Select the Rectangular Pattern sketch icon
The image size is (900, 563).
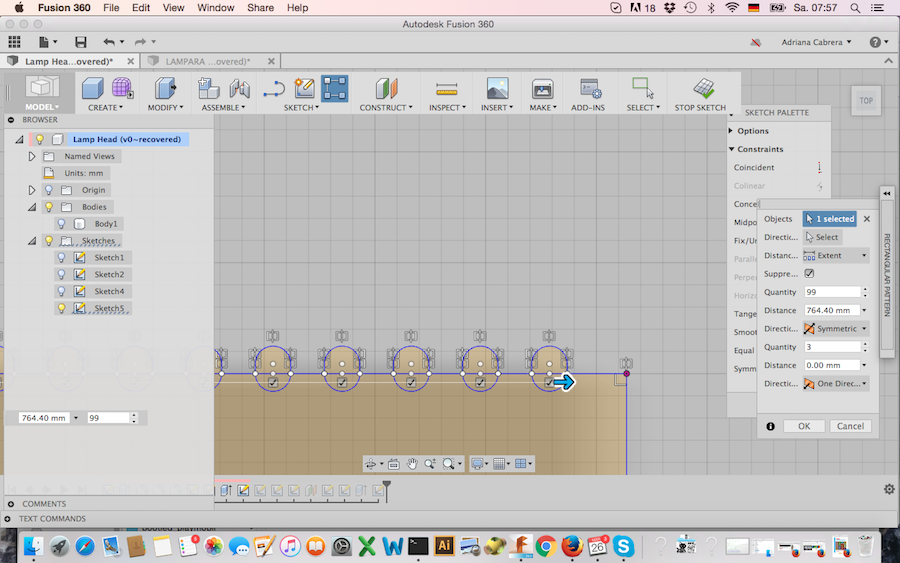[x=335, y=88]
